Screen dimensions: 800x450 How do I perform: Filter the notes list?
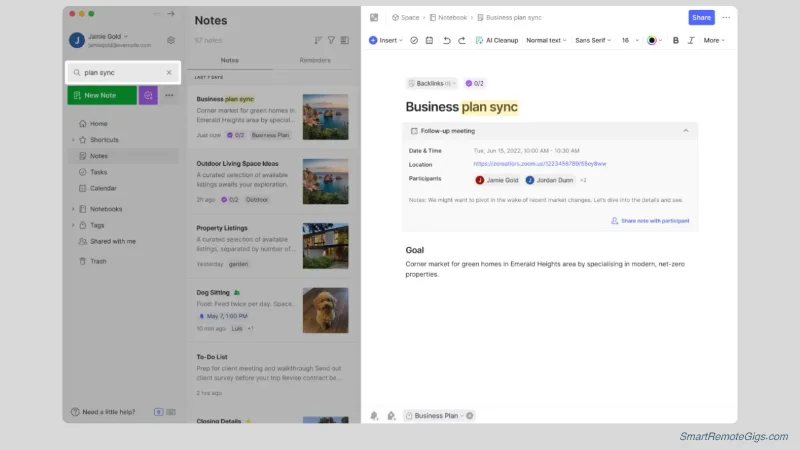[x=331, y=40]
